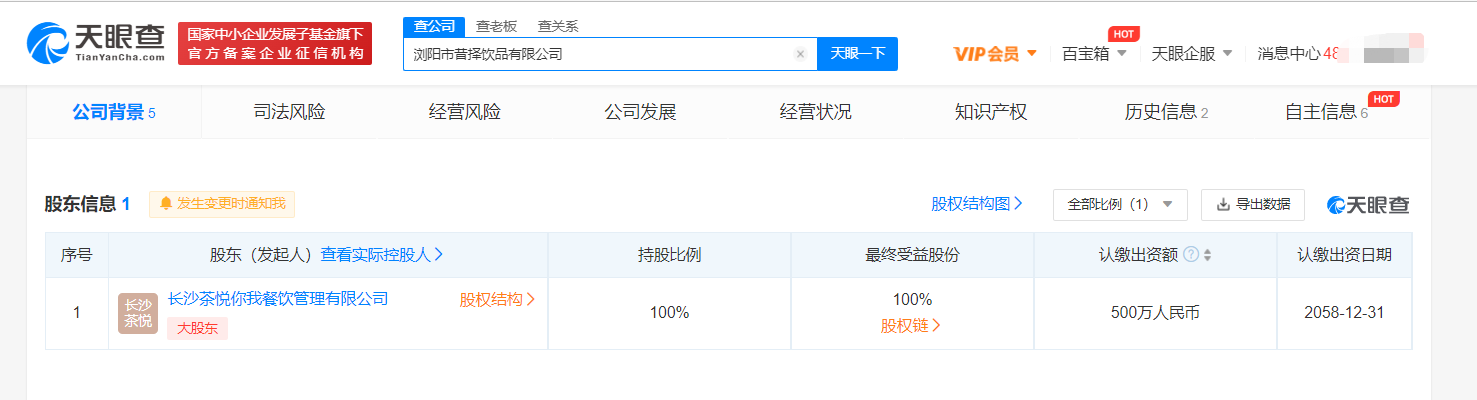Expand the 天眼企服 dropdown
The height and width of the screenshot is (400, 1477).
click(1192, 54)
